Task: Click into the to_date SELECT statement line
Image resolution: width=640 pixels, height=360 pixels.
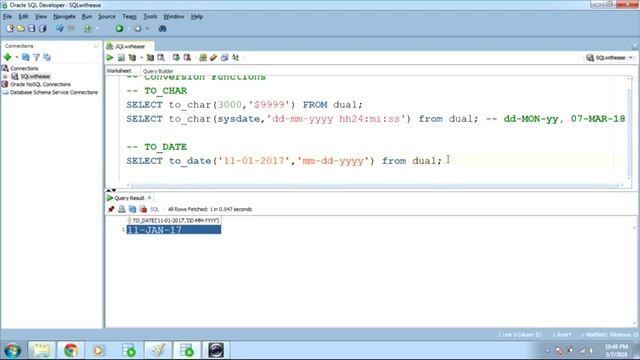Action: [284, 161]
